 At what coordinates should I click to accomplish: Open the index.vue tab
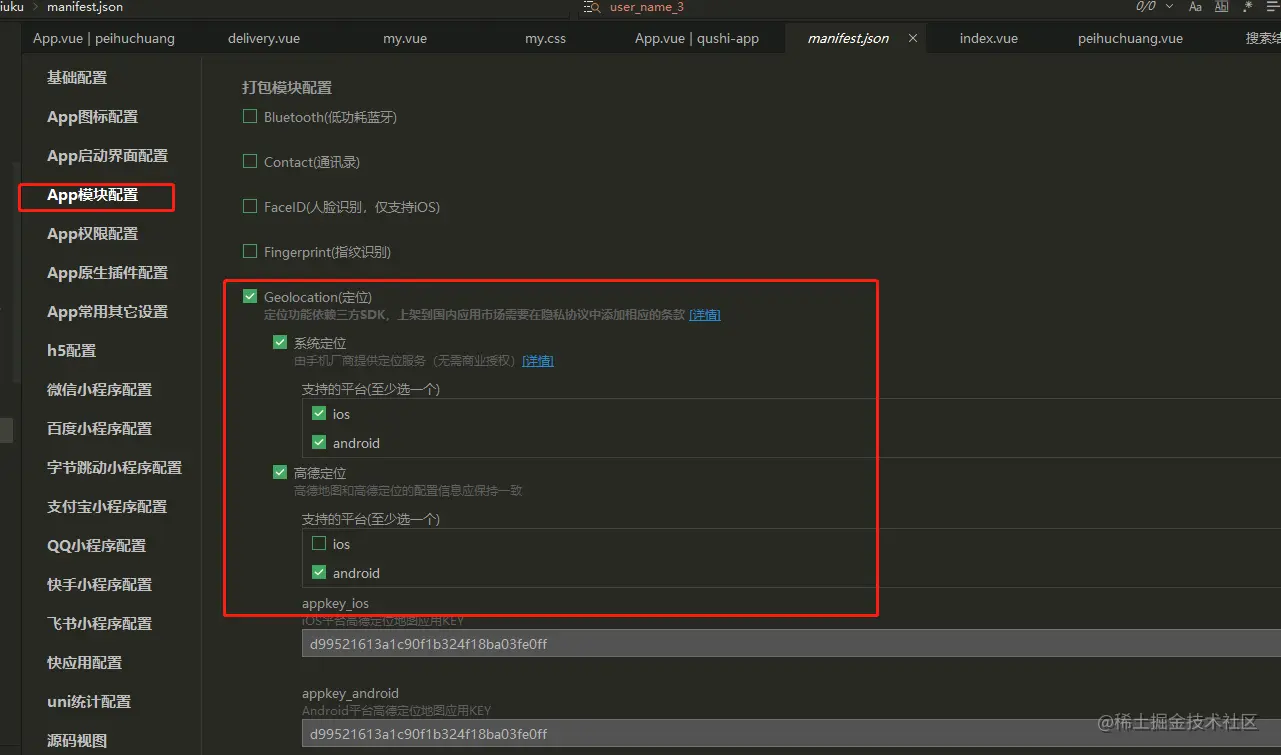[x=988, y=38]
